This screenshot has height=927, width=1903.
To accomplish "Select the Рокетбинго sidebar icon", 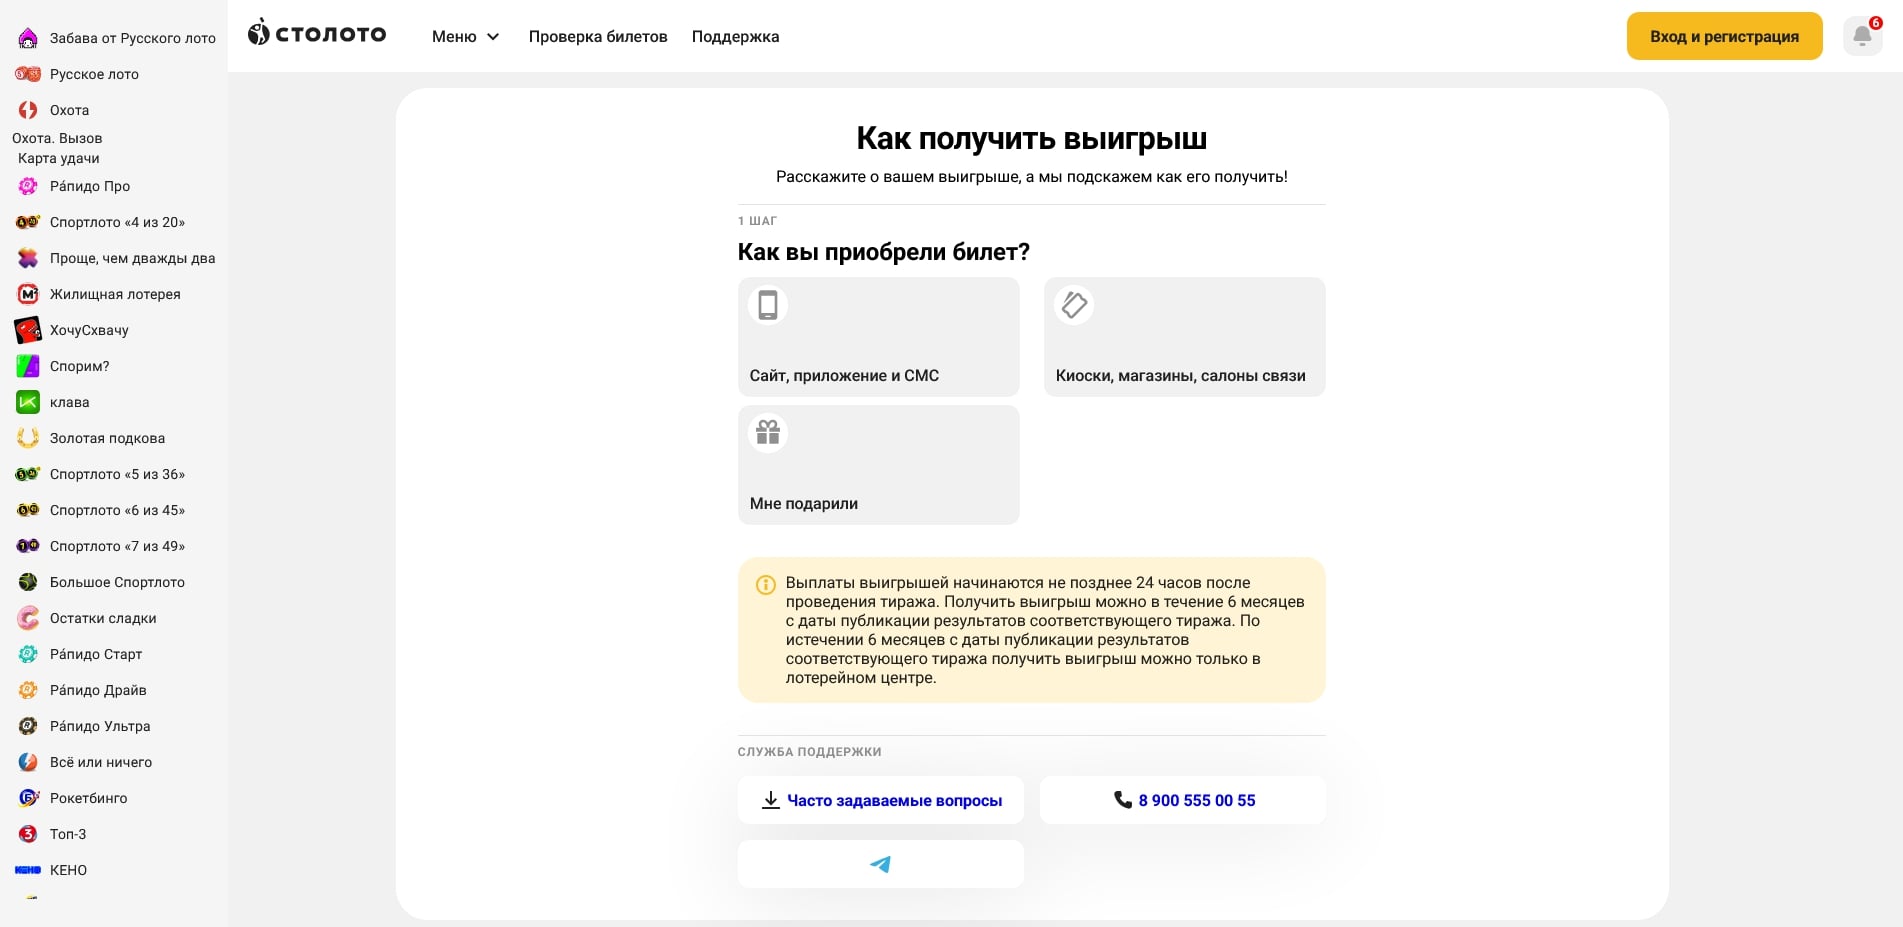I will (x=27, y=798).
